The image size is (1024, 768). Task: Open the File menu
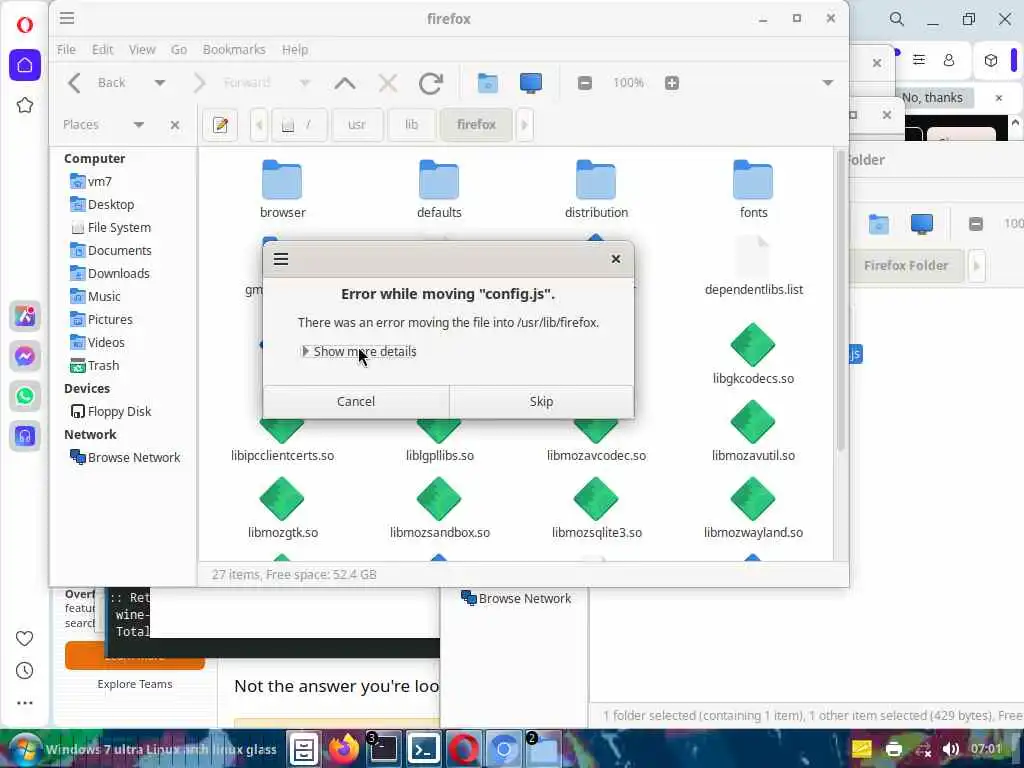[66, 50]
